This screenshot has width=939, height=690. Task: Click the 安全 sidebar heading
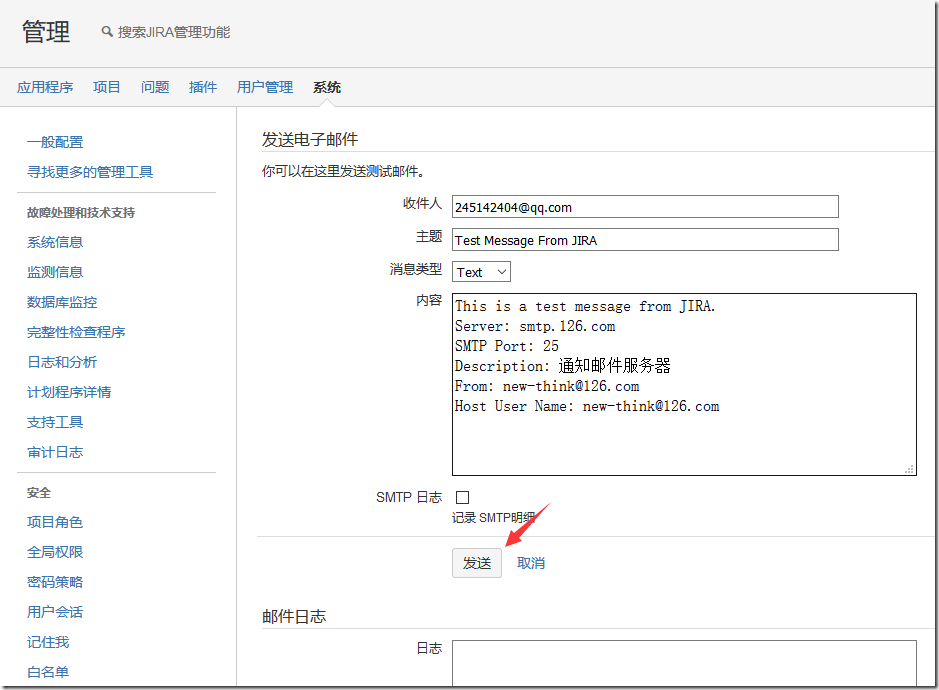click(39, 492)
